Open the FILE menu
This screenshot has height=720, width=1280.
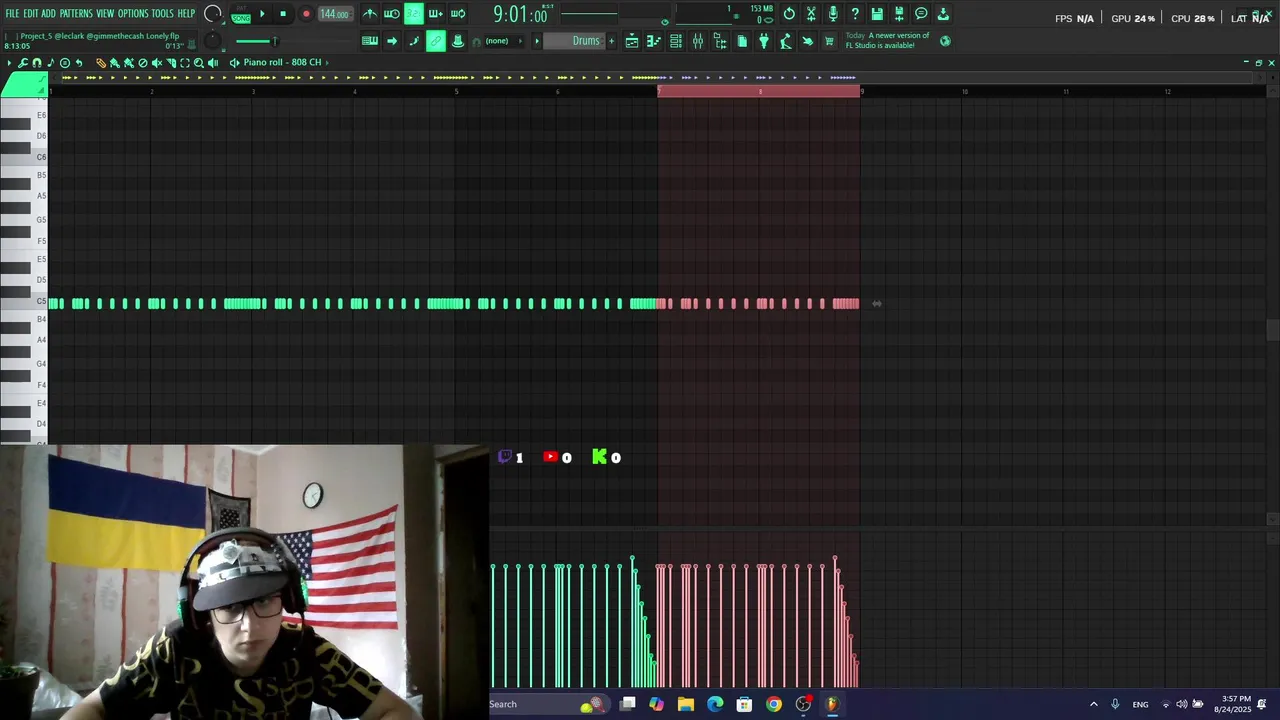pyautogui.click(x=12, y=14)
